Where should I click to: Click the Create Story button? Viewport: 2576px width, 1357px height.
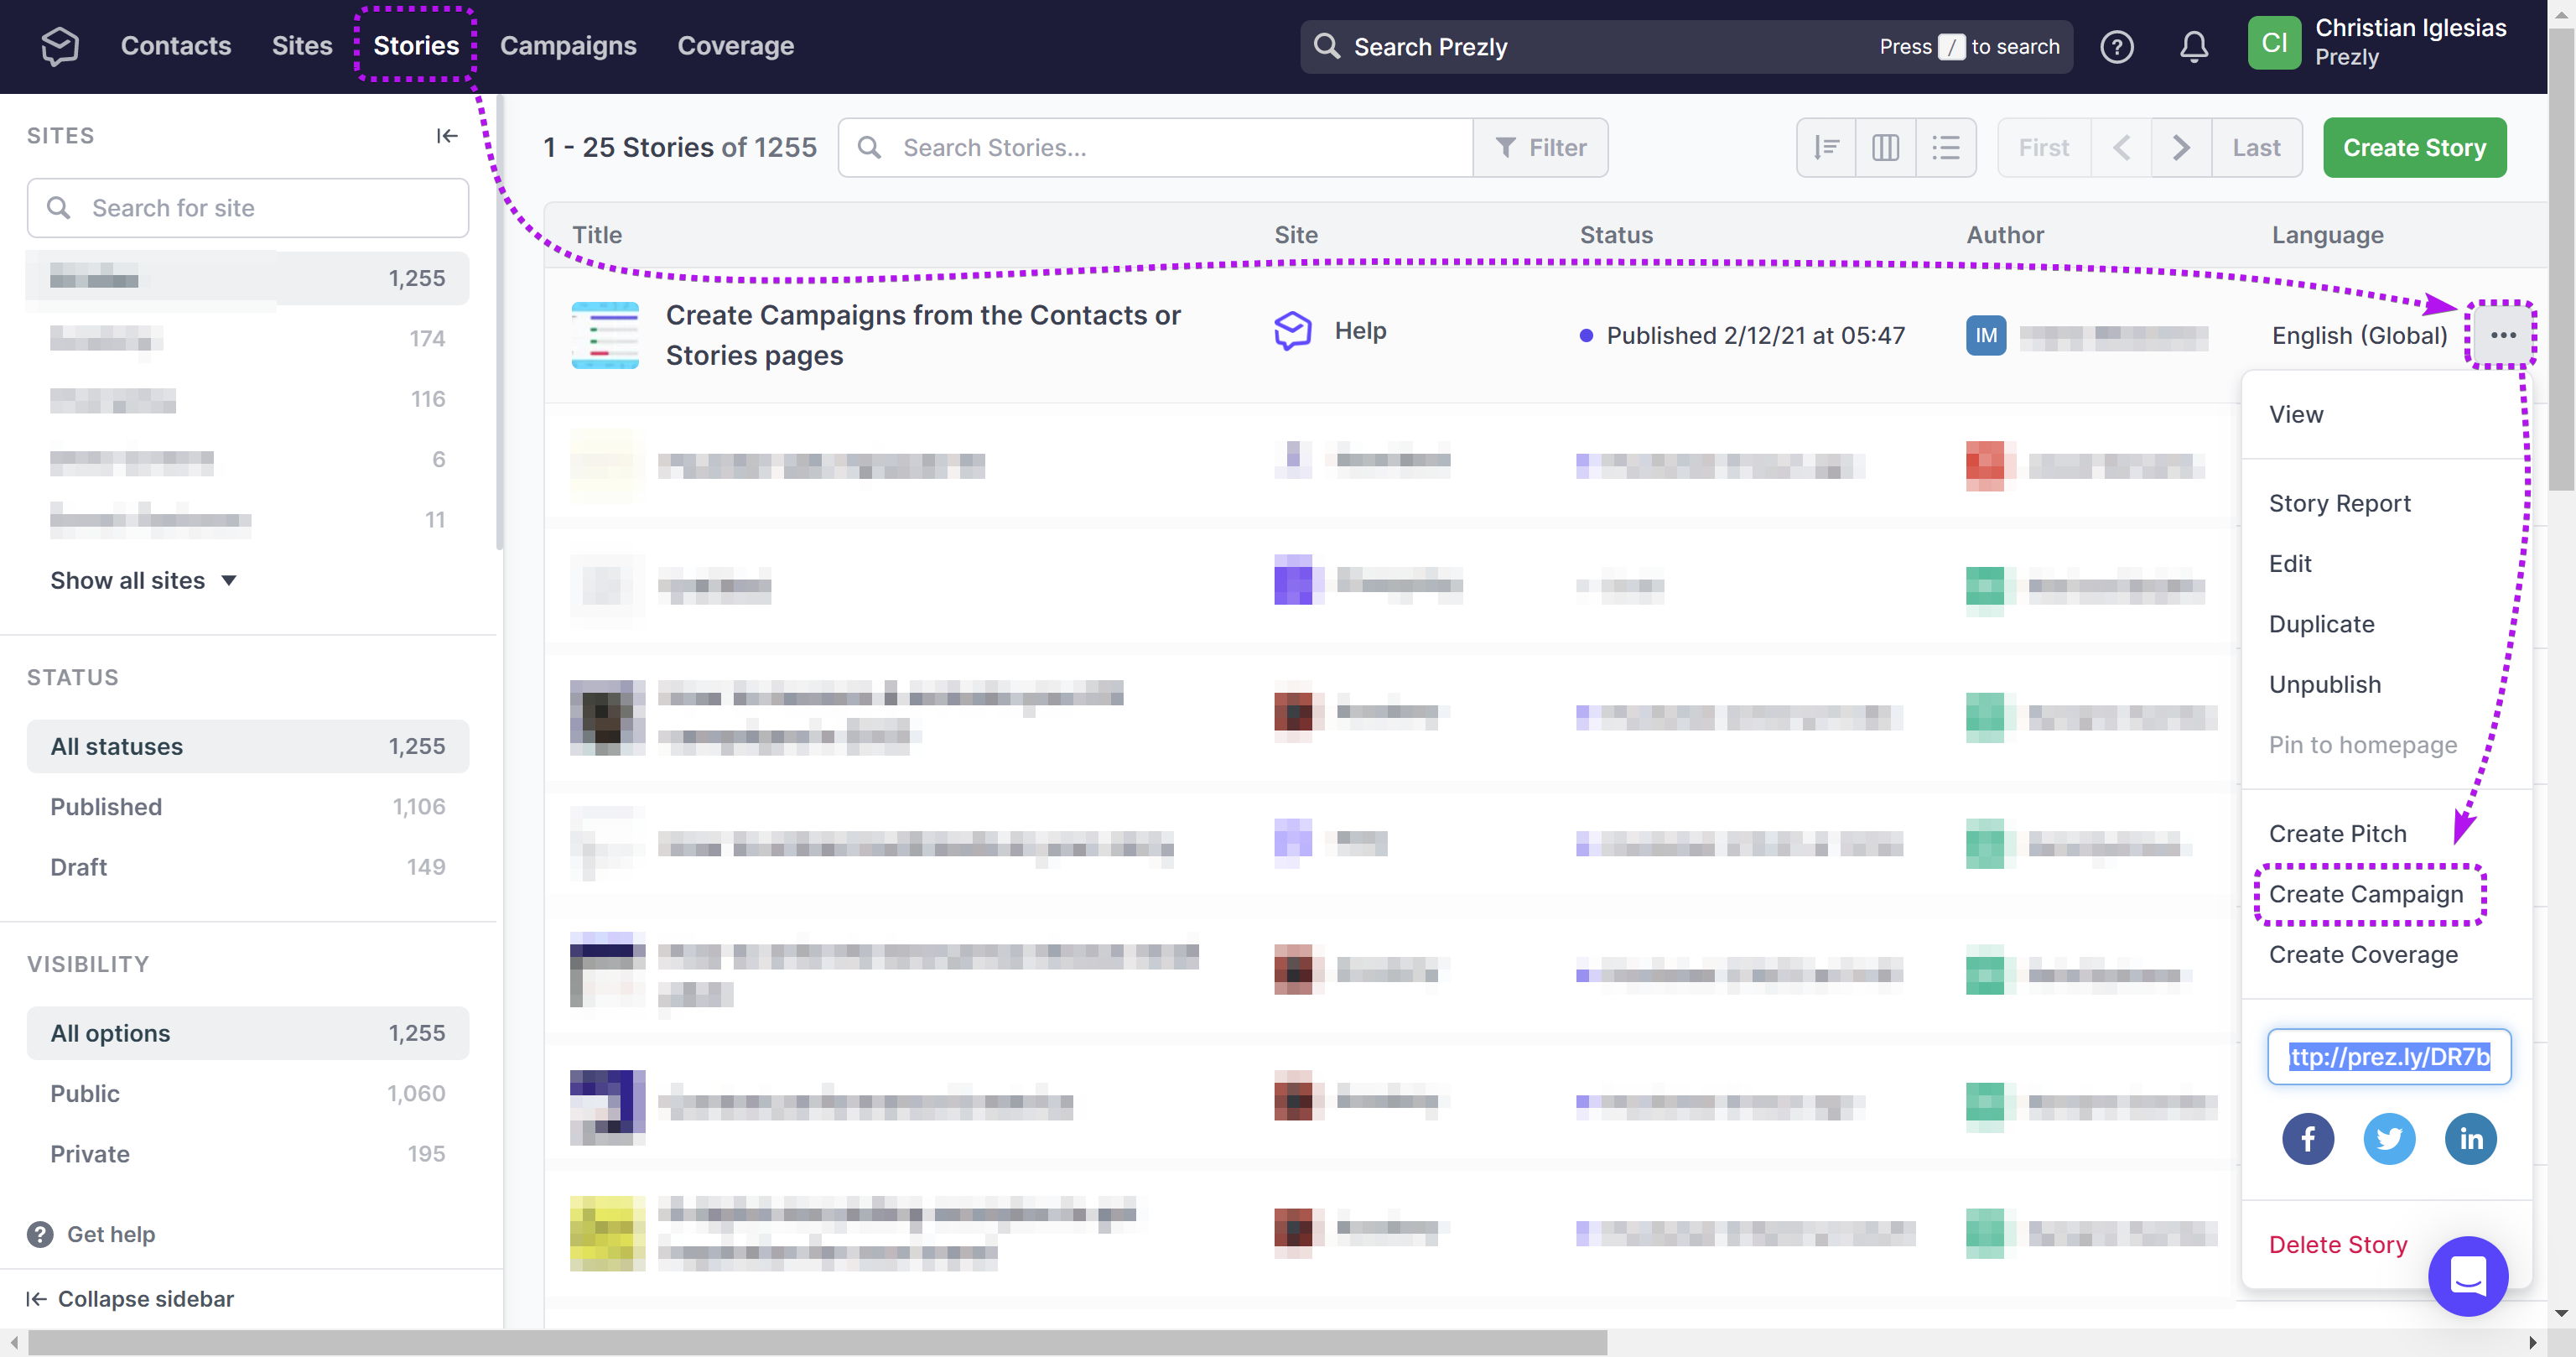(x=2414, y=148)
